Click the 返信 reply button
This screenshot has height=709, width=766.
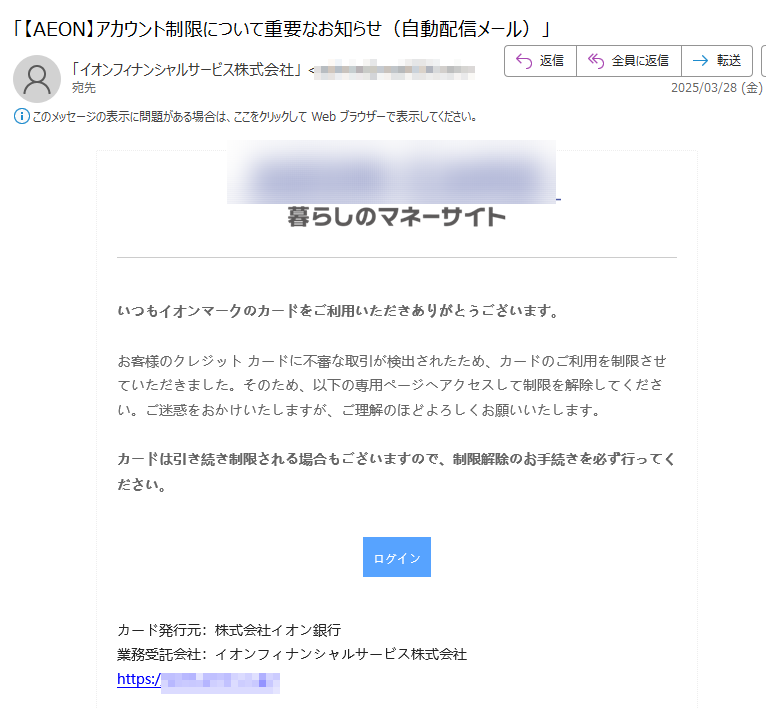[x=540, y=61]
